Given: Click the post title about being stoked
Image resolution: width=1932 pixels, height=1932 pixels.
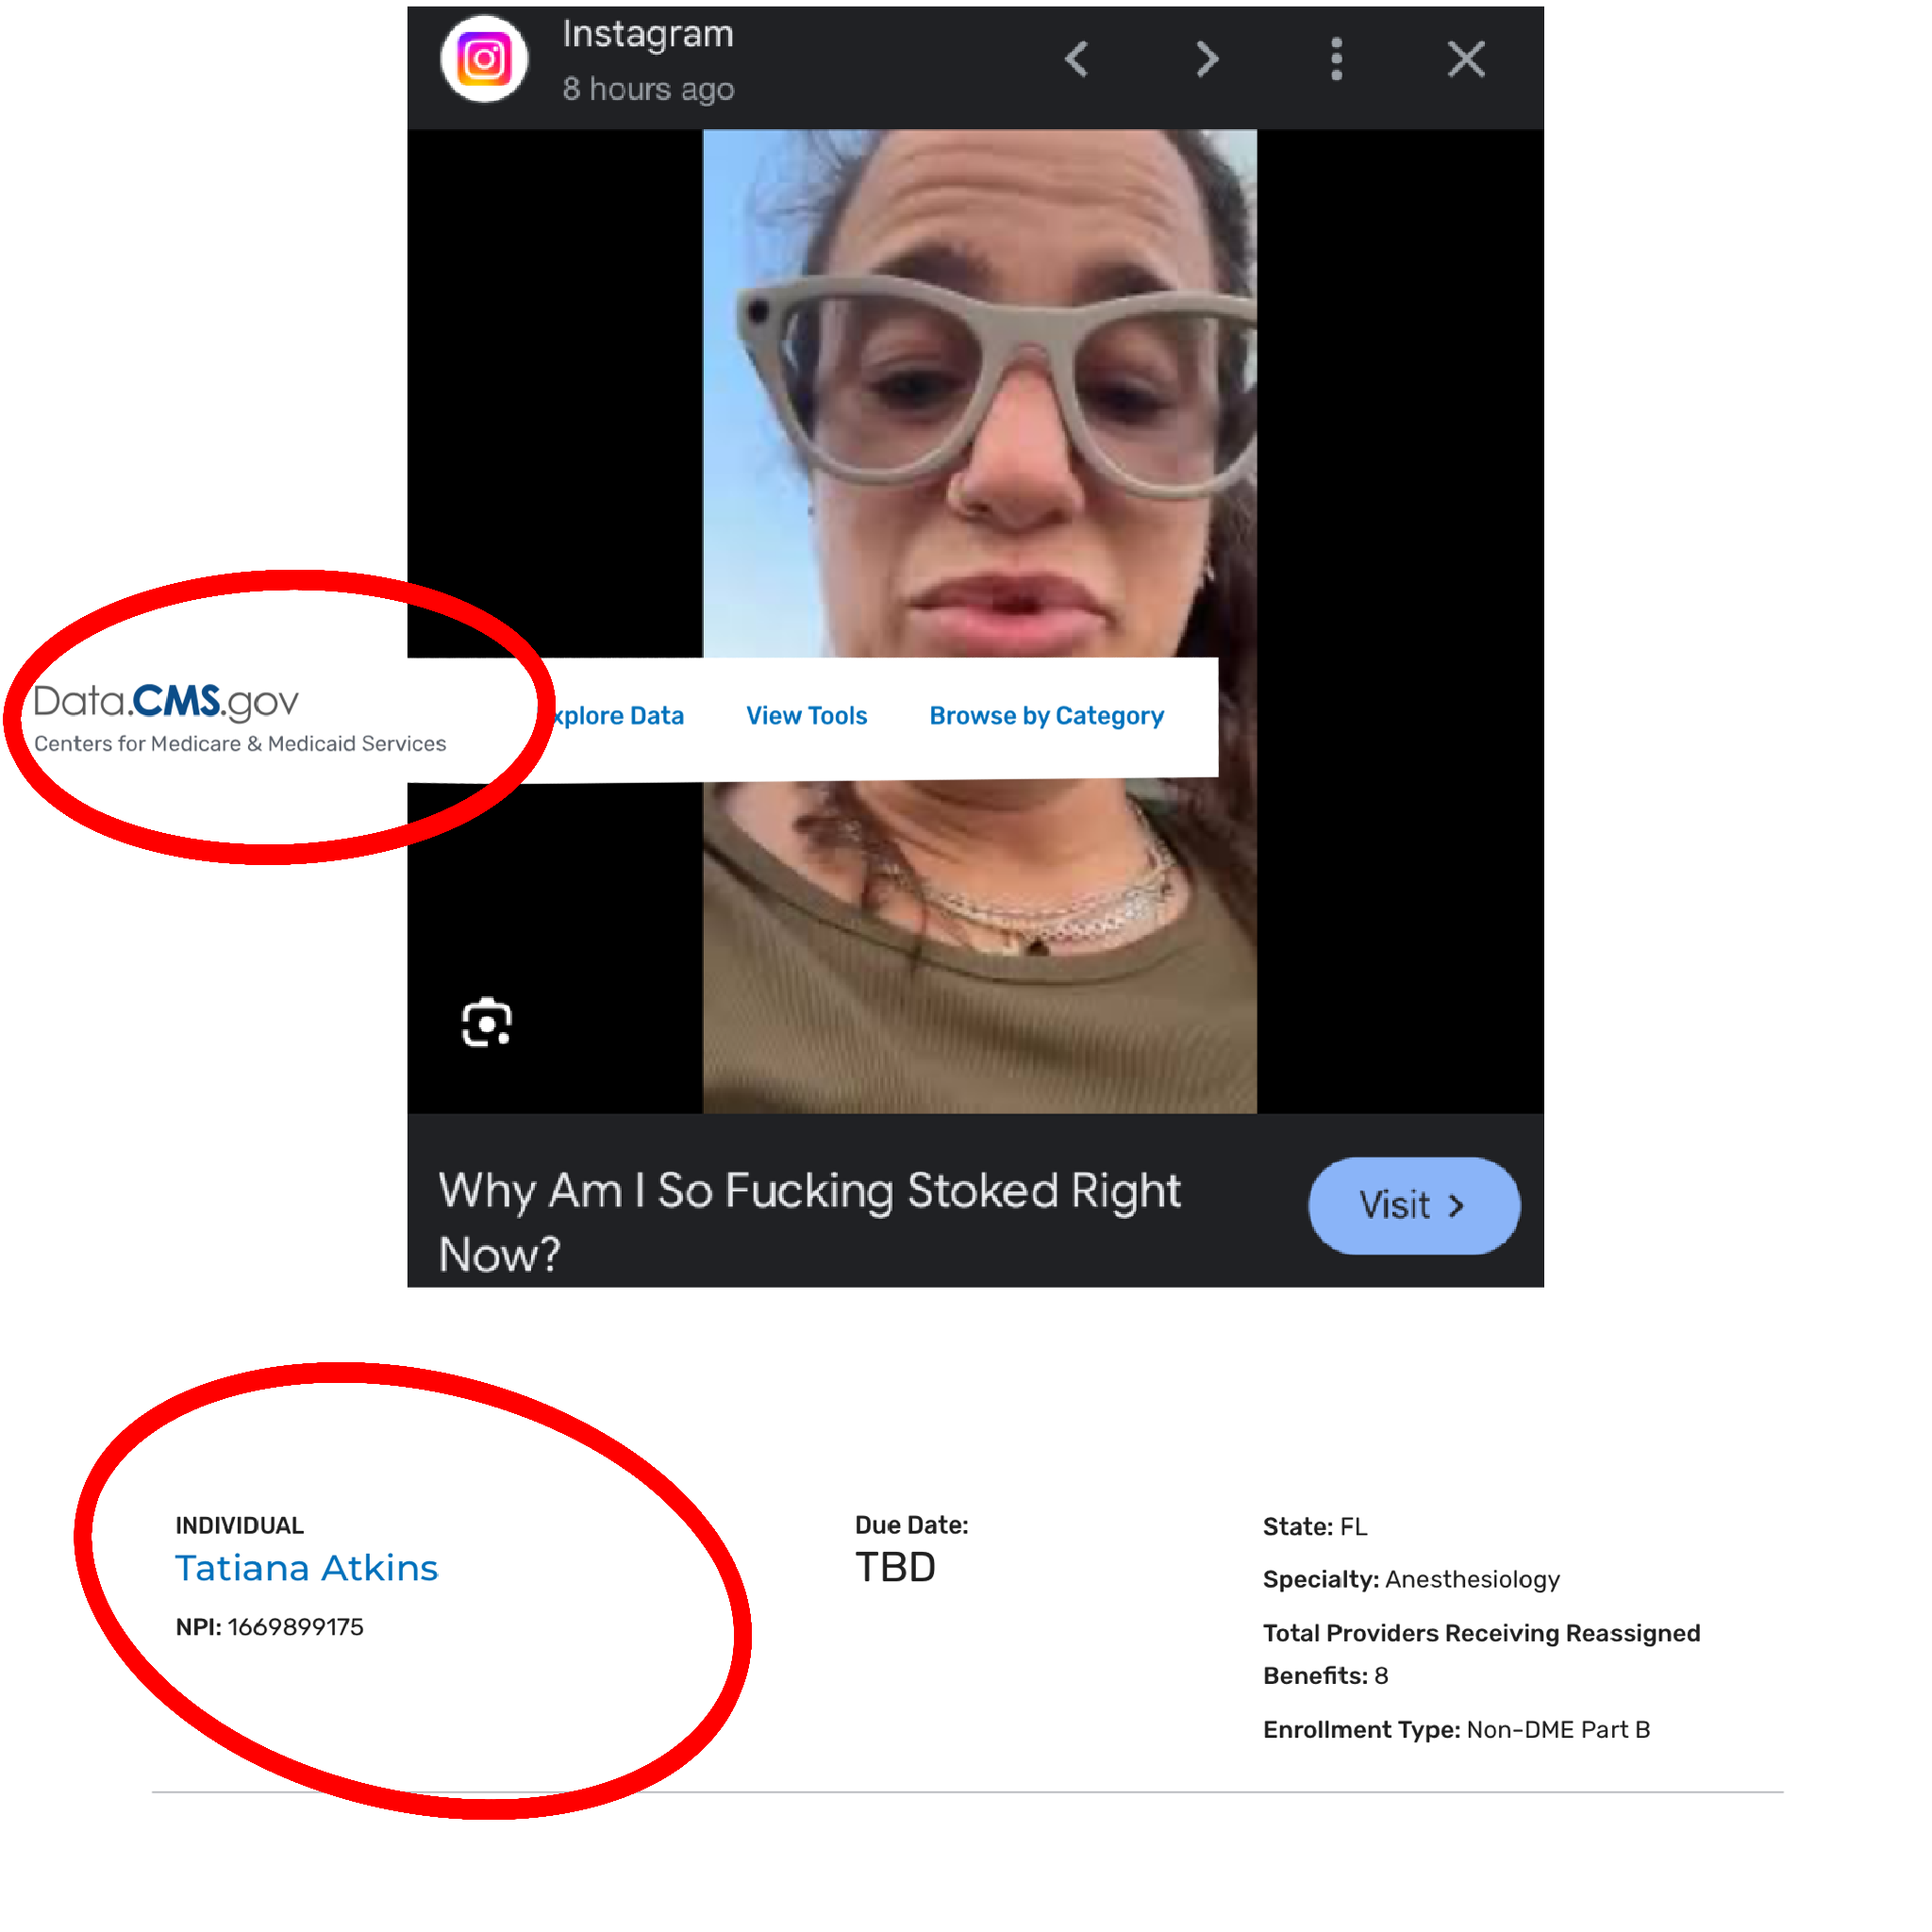Looking at the screenshot, I should click(x=810, y=1222).
